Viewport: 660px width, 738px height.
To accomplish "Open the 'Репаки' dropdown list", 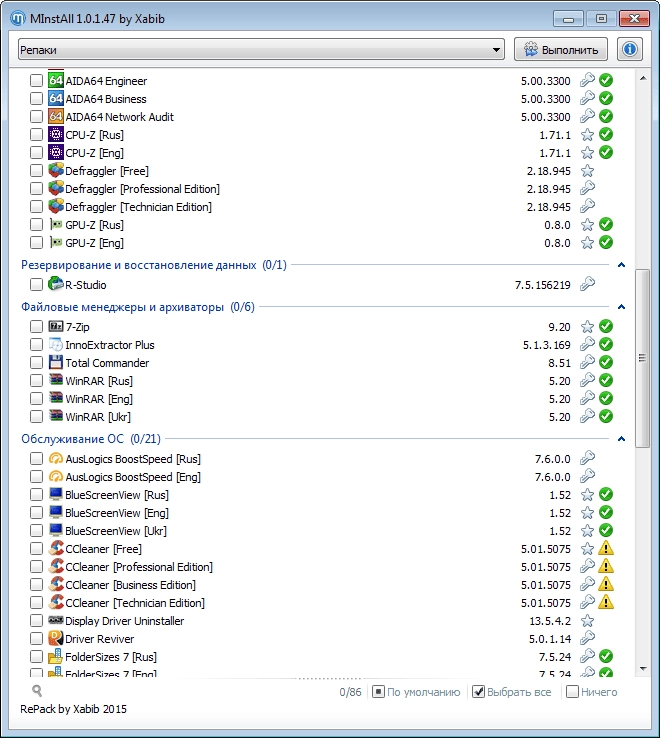I will click(261, 49).
